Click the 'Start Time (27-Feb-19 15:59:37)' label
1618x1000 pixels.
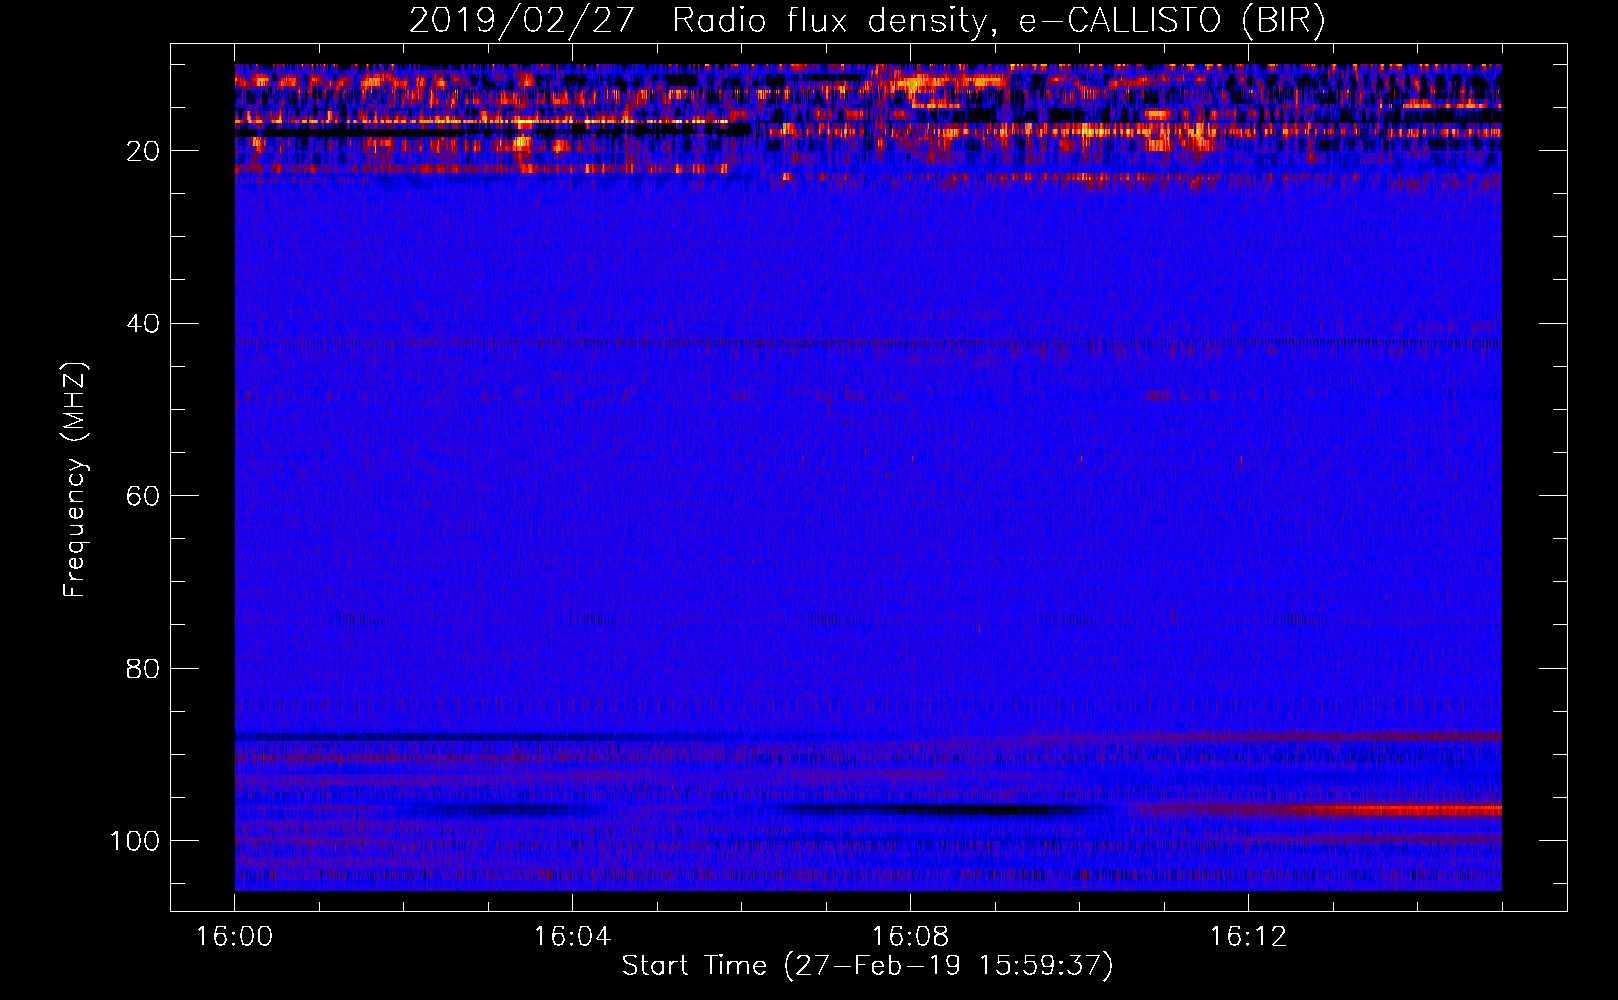click(867, 966)
